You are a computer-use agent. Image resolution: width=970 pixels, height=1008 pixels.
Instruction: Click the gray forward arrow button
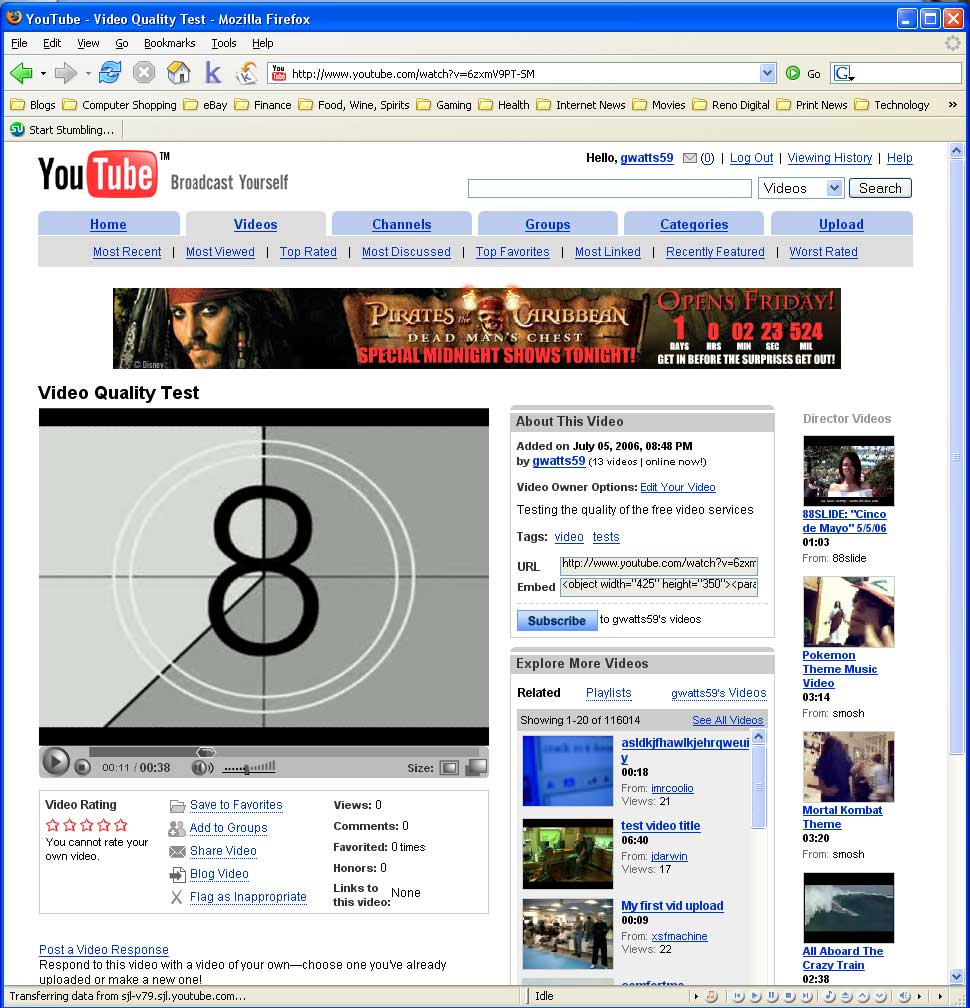pos(66,73)
